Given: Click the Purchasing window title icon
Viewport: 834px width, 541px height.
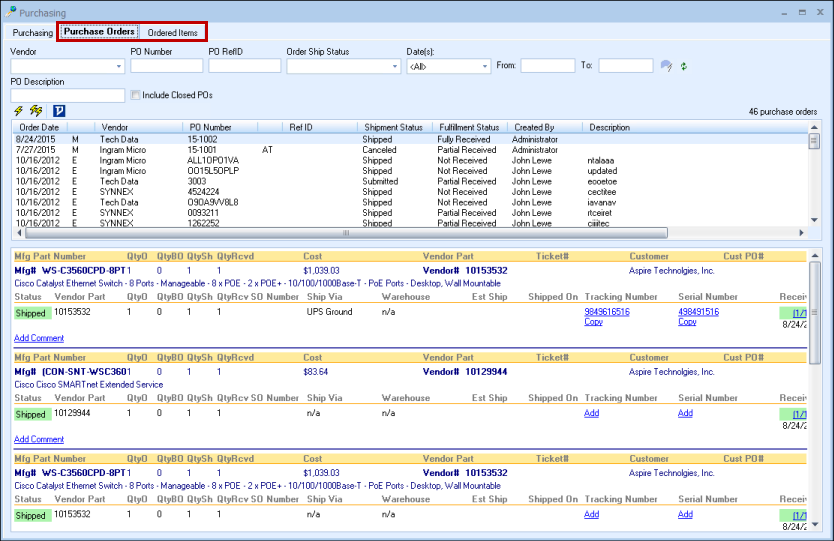Looking at the screenshot, I should click(x=10, y=11).
